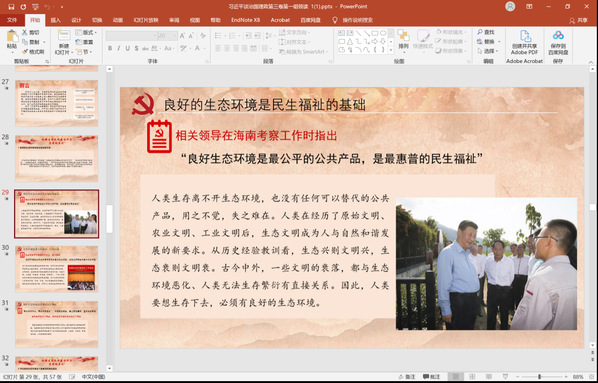Toggle the notes pane in the status bar

click(x=407, y=377)
